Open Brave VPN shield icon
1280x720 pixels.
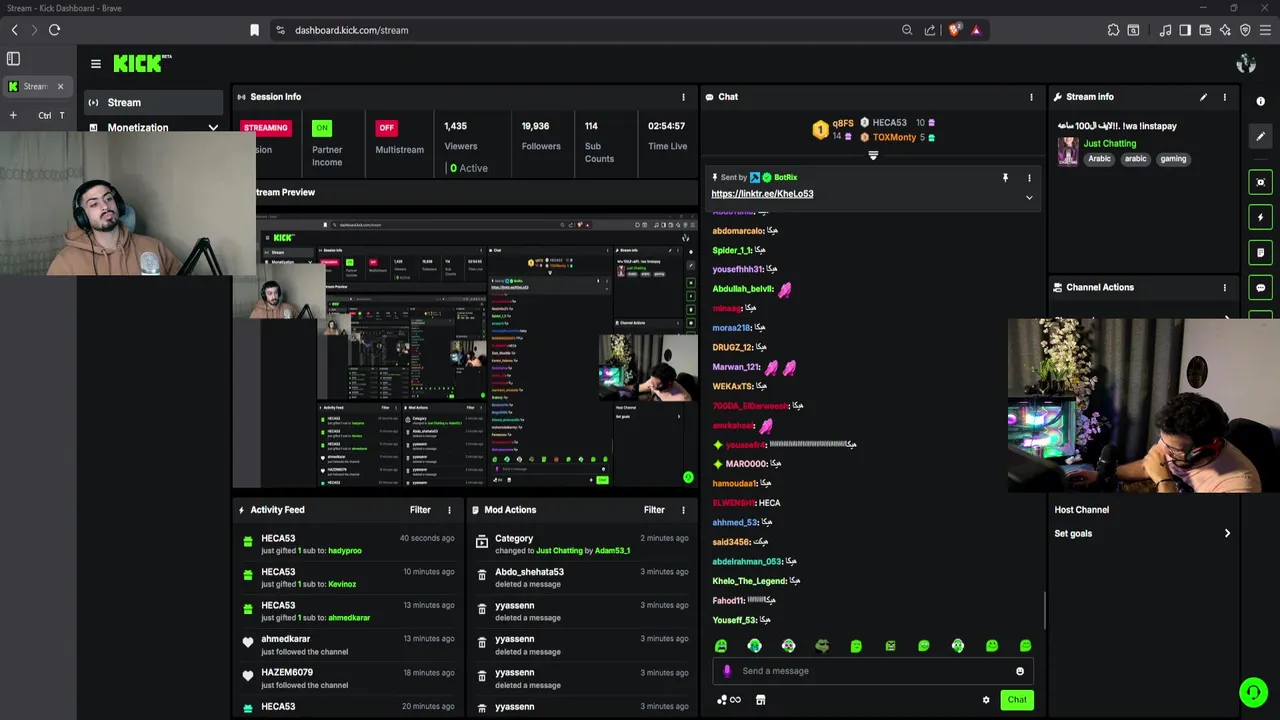[1245, 30]
